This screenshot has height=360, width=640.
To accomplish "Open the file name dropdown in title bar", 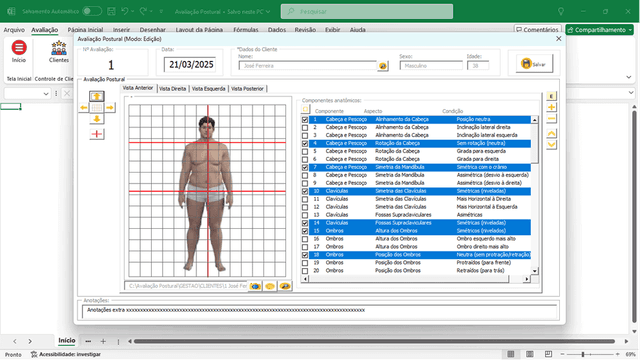I will tap(268, 12).
